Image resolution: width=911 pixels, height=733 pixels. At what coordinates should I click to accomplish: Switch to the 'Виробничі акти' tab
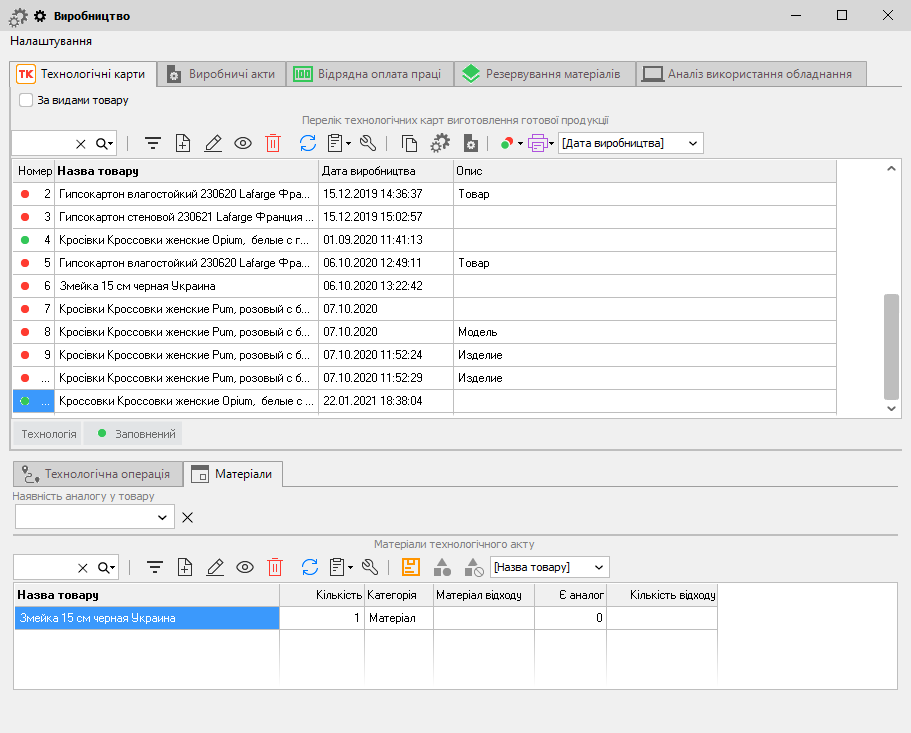pos(221,74)
